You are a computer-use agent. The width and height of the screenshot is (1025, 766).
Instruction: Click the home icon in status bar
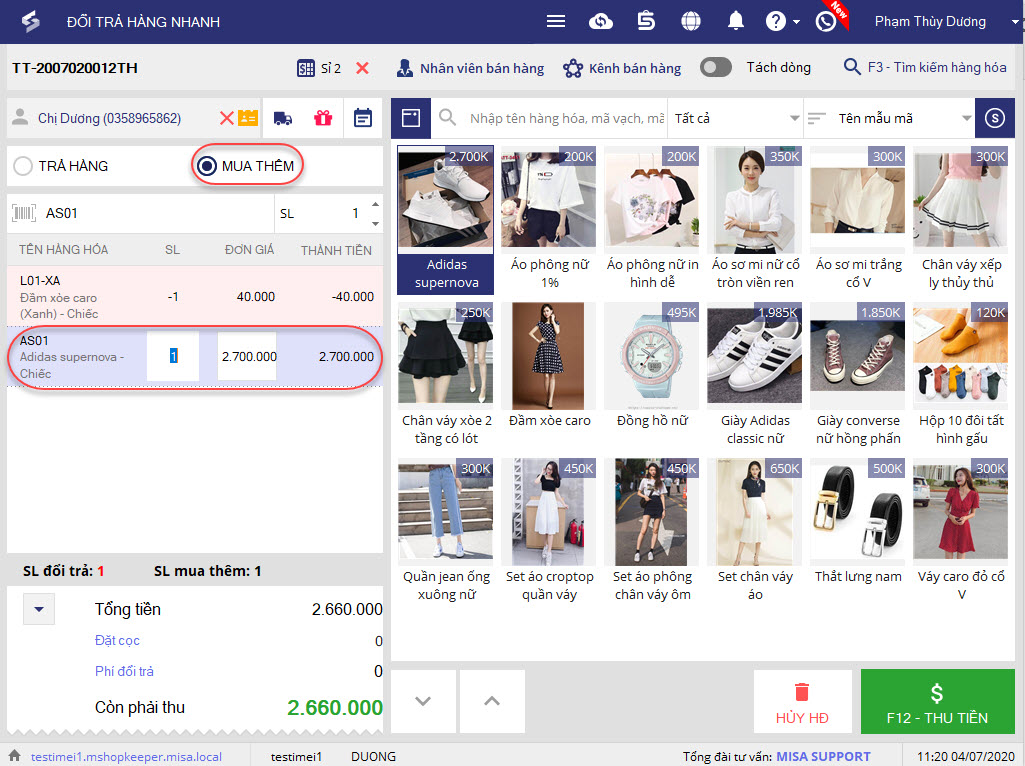coord(14,756)
